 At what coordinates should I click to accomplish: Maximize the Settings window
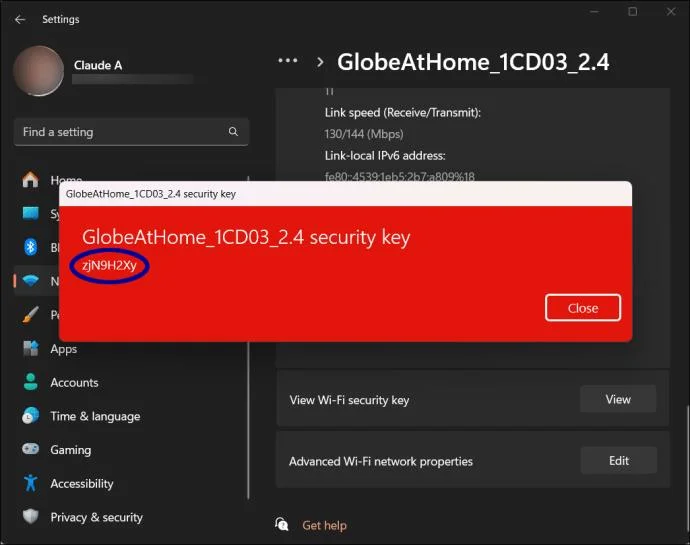click(x=632, y=12)
